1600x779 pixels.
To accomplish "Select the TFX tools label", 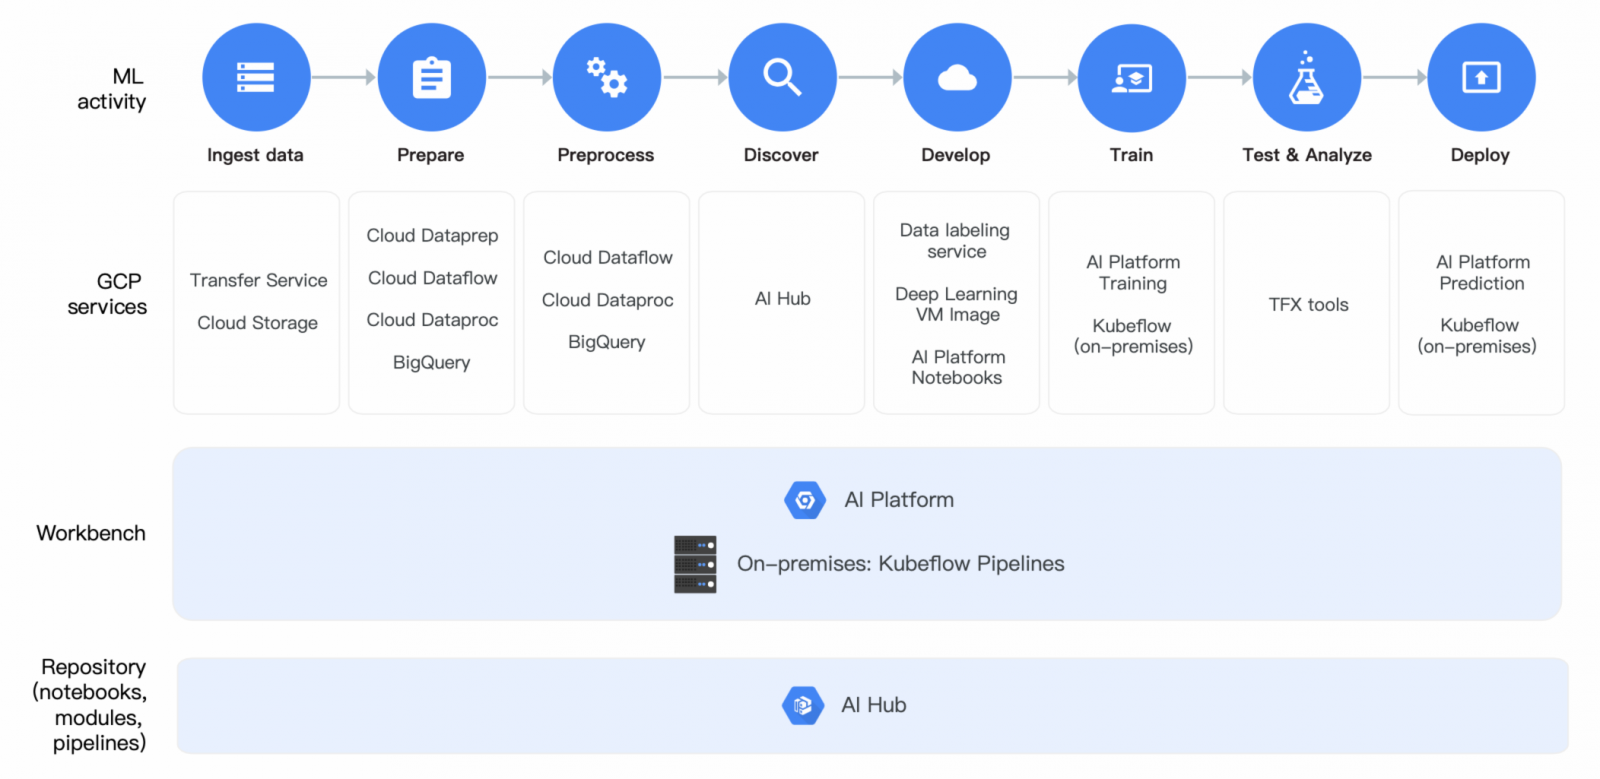I will coord(1308,305).
